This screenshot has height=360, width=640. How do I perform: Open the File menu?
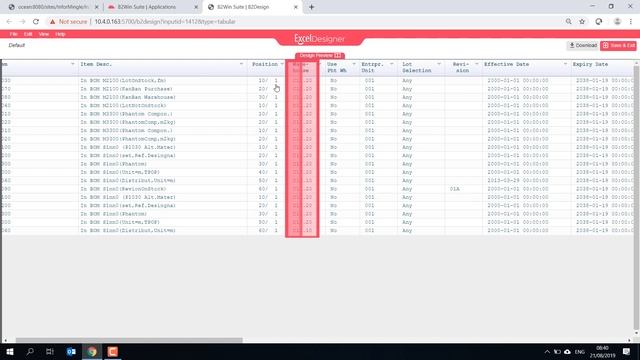coord(13,34)
